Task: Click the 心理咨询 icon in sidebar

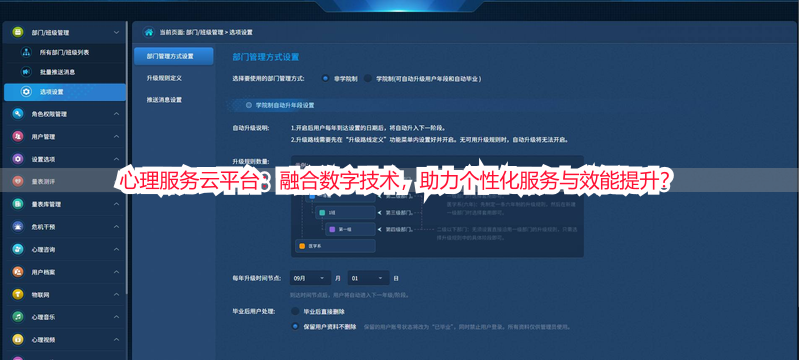Action: point(18,249)
